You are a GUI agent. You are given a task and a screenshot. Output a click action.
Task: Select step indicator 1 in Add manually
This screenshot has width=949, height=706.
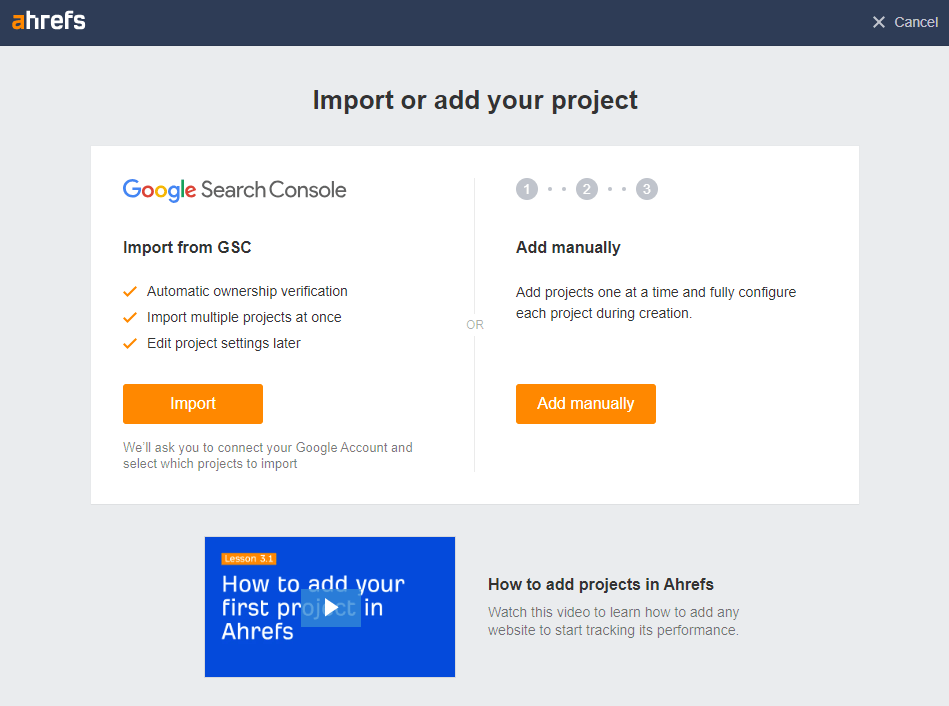pyautogui.click(x=527, y=189)
